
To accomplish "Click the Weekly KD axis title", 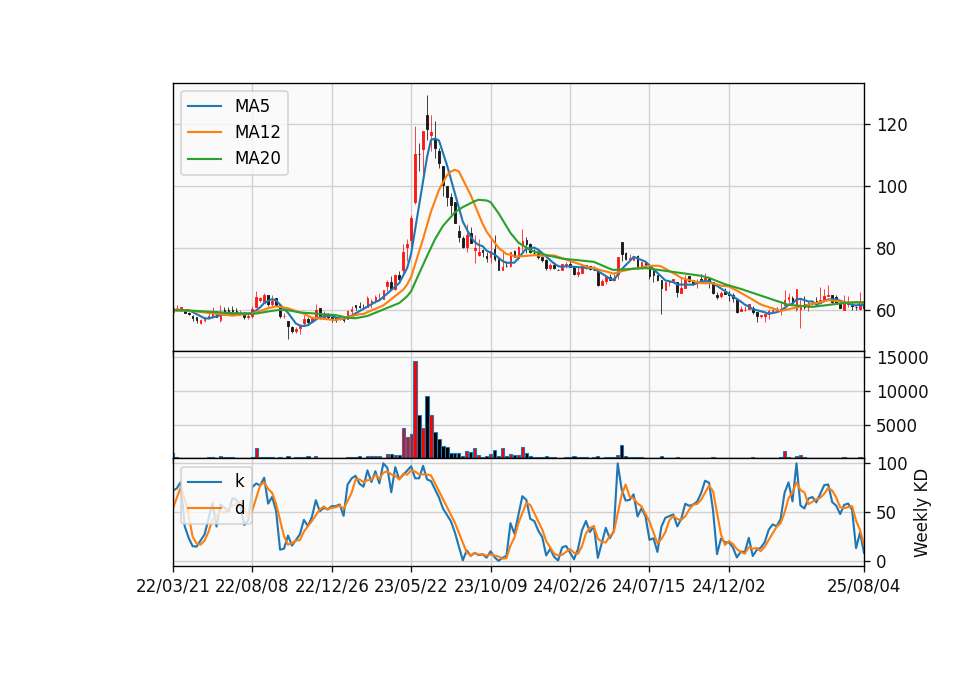I will pyautogui.click(x=921, y=513).
